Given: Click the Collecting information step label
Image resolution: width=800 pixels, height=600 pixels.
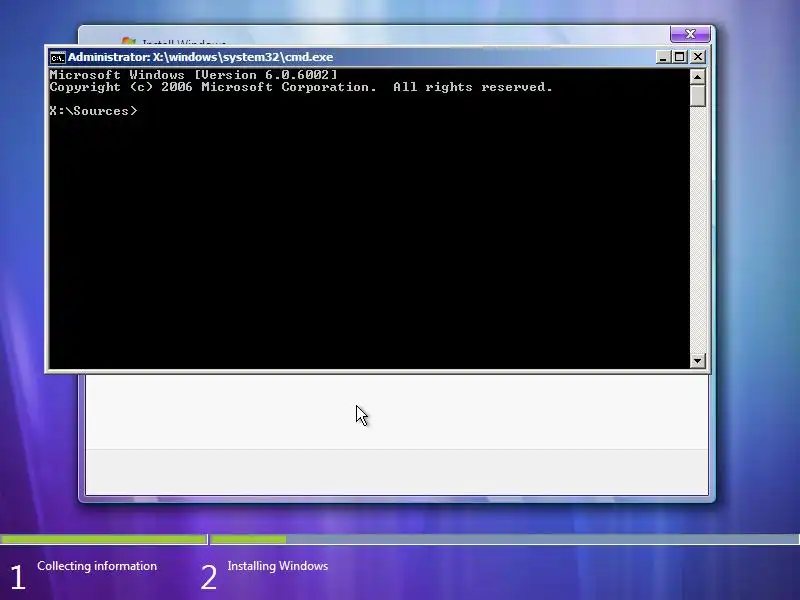Looking at the screenshot, I should point(97,566).
